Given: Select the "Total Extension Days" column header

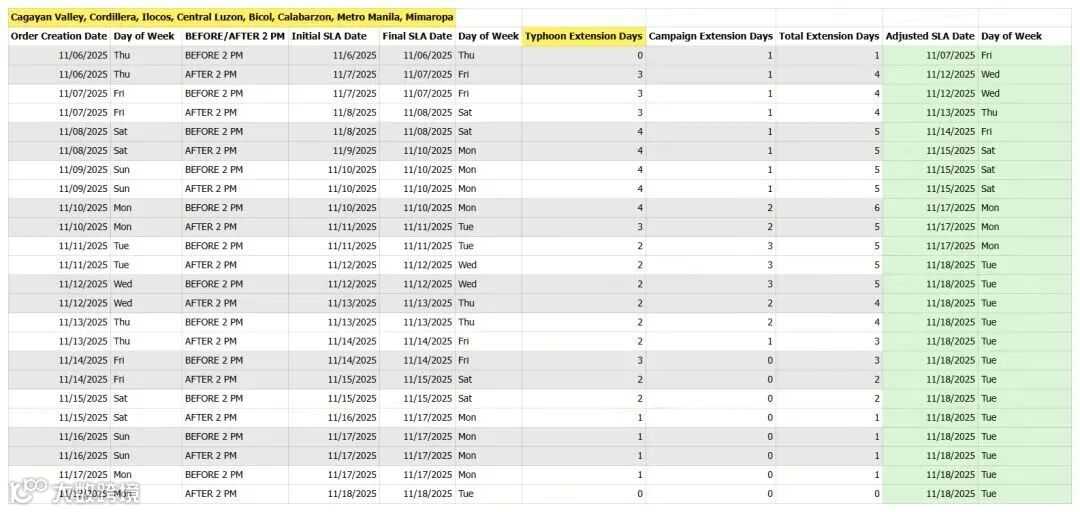Looking at the screenshot, I should coord(829,36).
